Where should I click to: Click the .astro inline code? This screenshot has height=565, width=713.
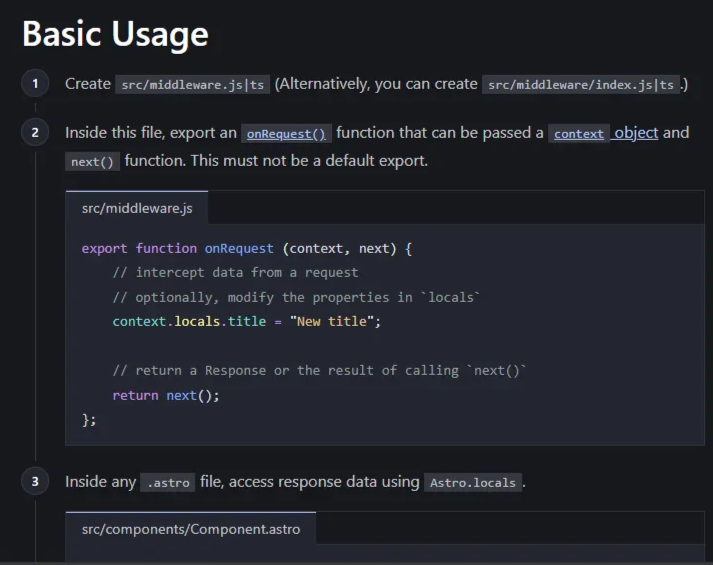(x=168, y=483)
